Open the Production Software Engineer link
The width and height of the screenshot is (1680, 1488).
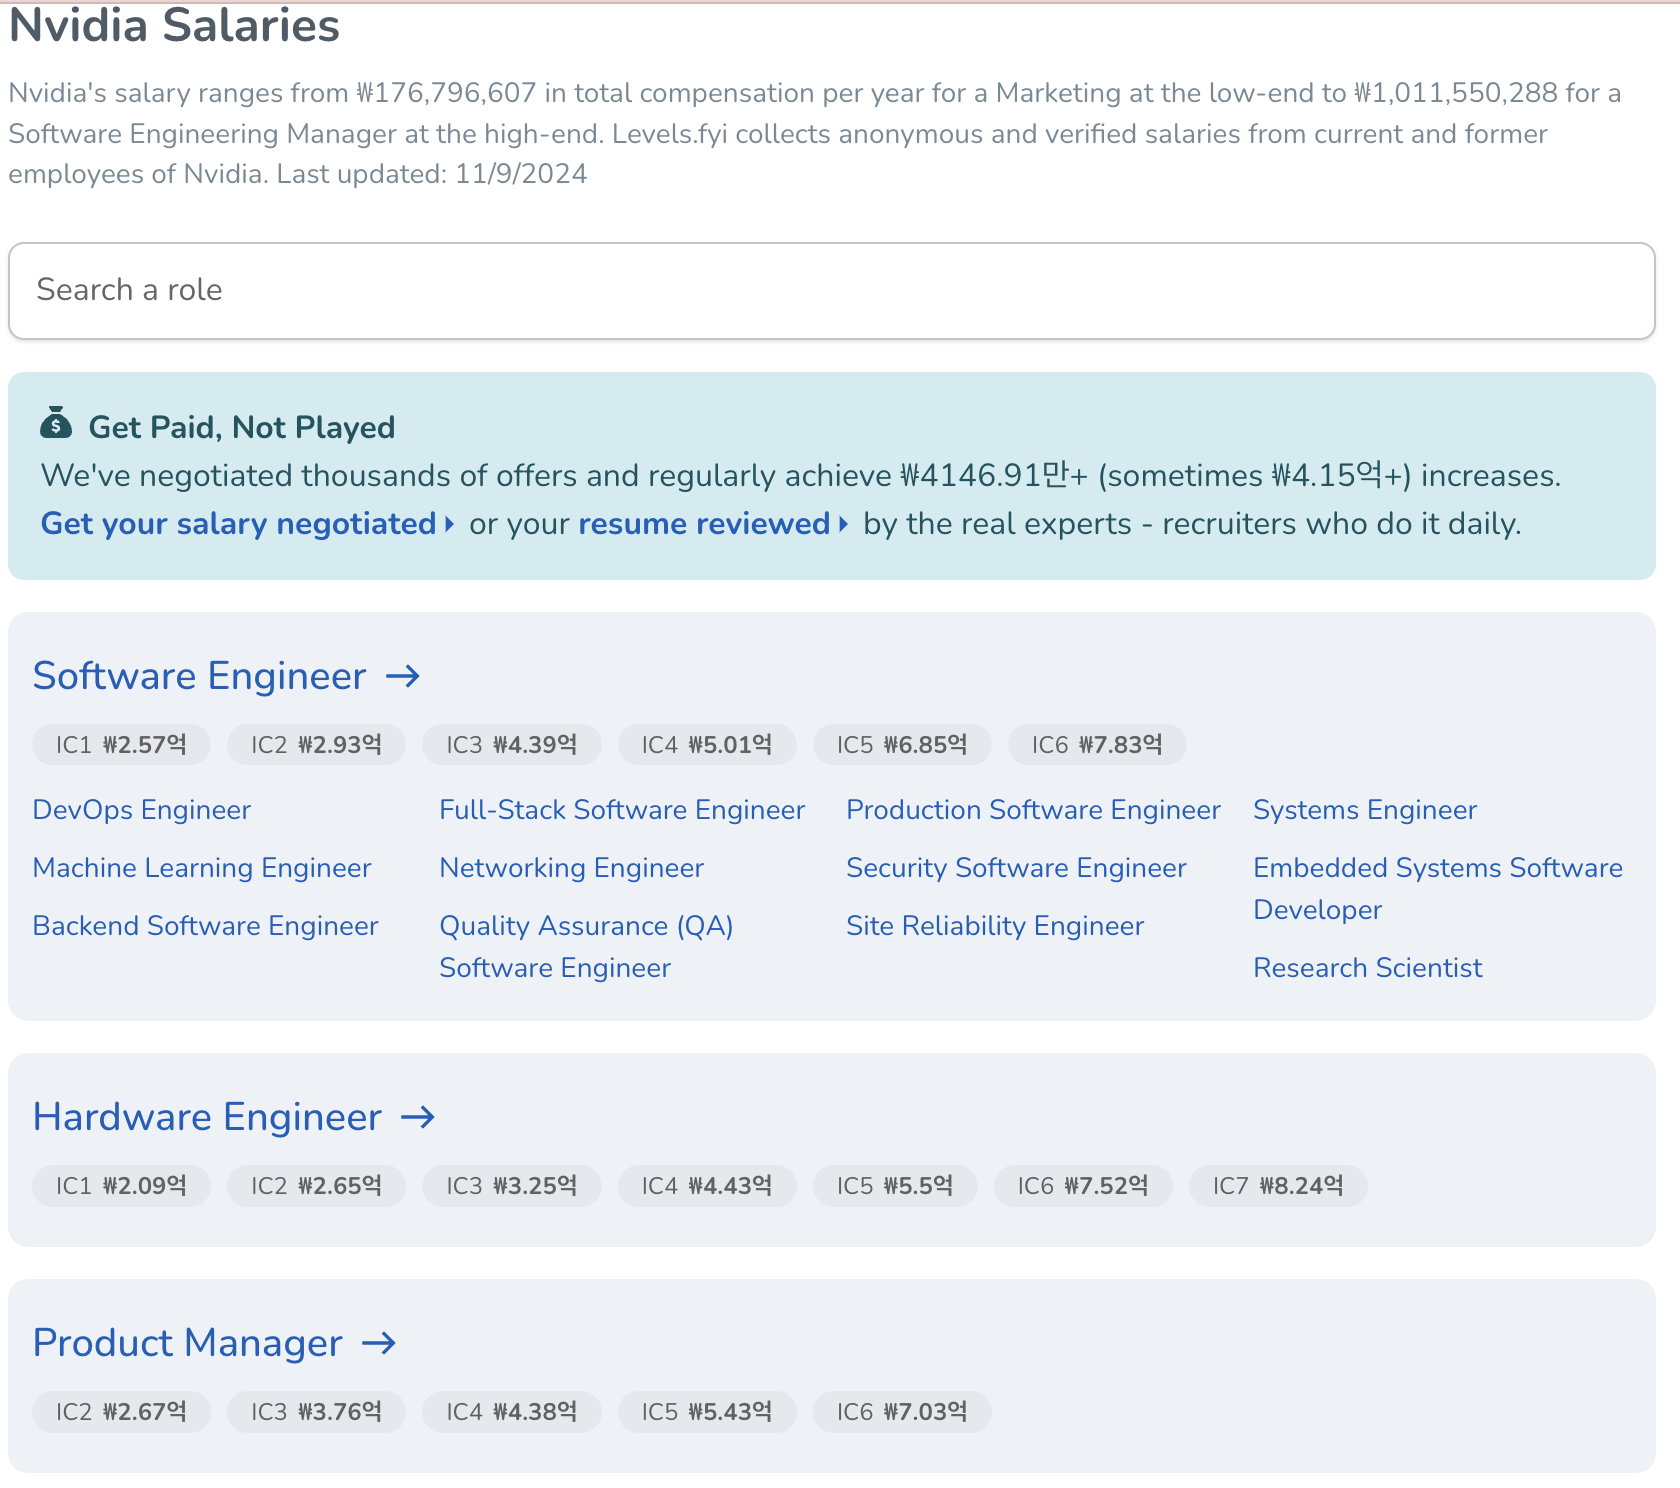tap(1033, 810)
